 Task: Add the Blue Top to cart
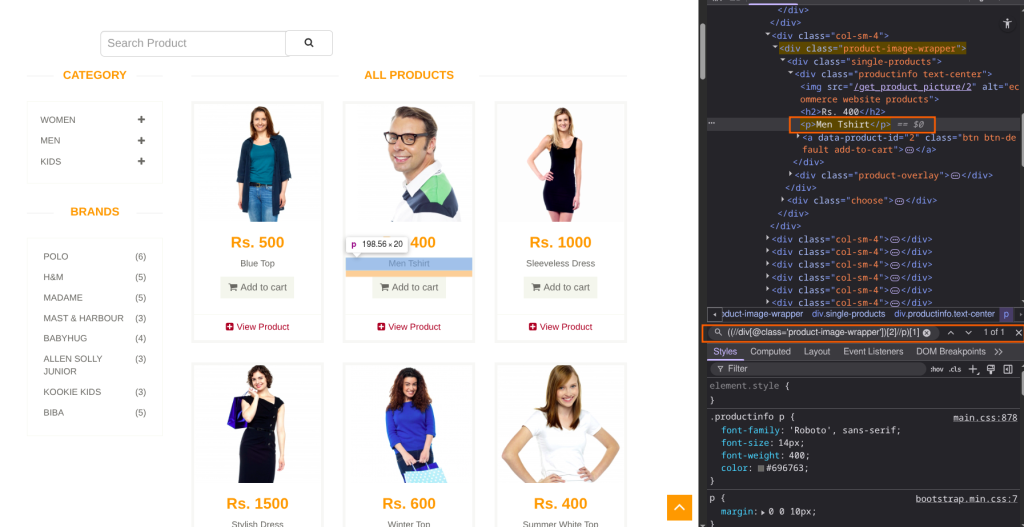click(x=257, y=287)
